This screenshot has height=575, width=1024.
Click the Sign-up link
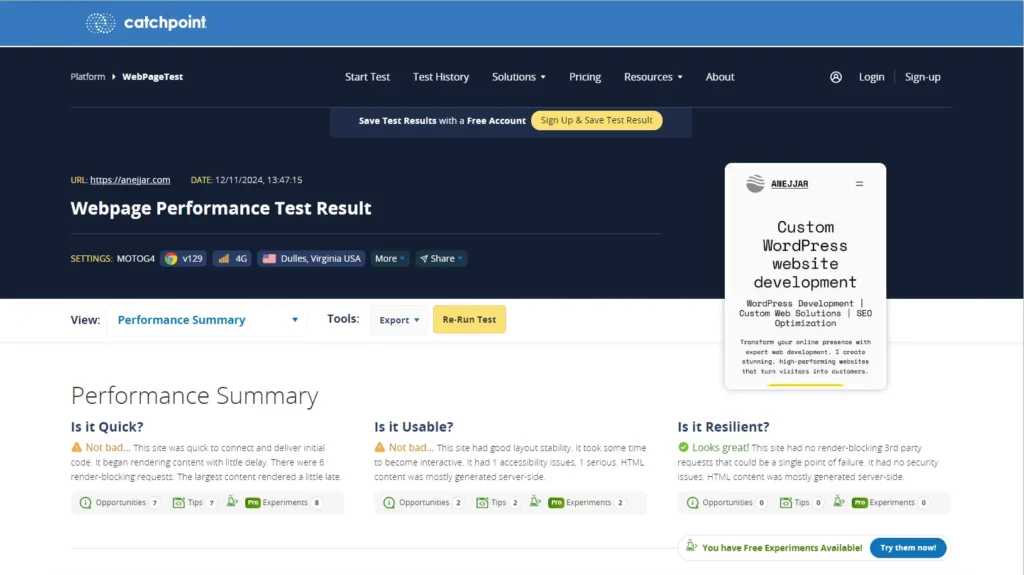tap(922, 77)
